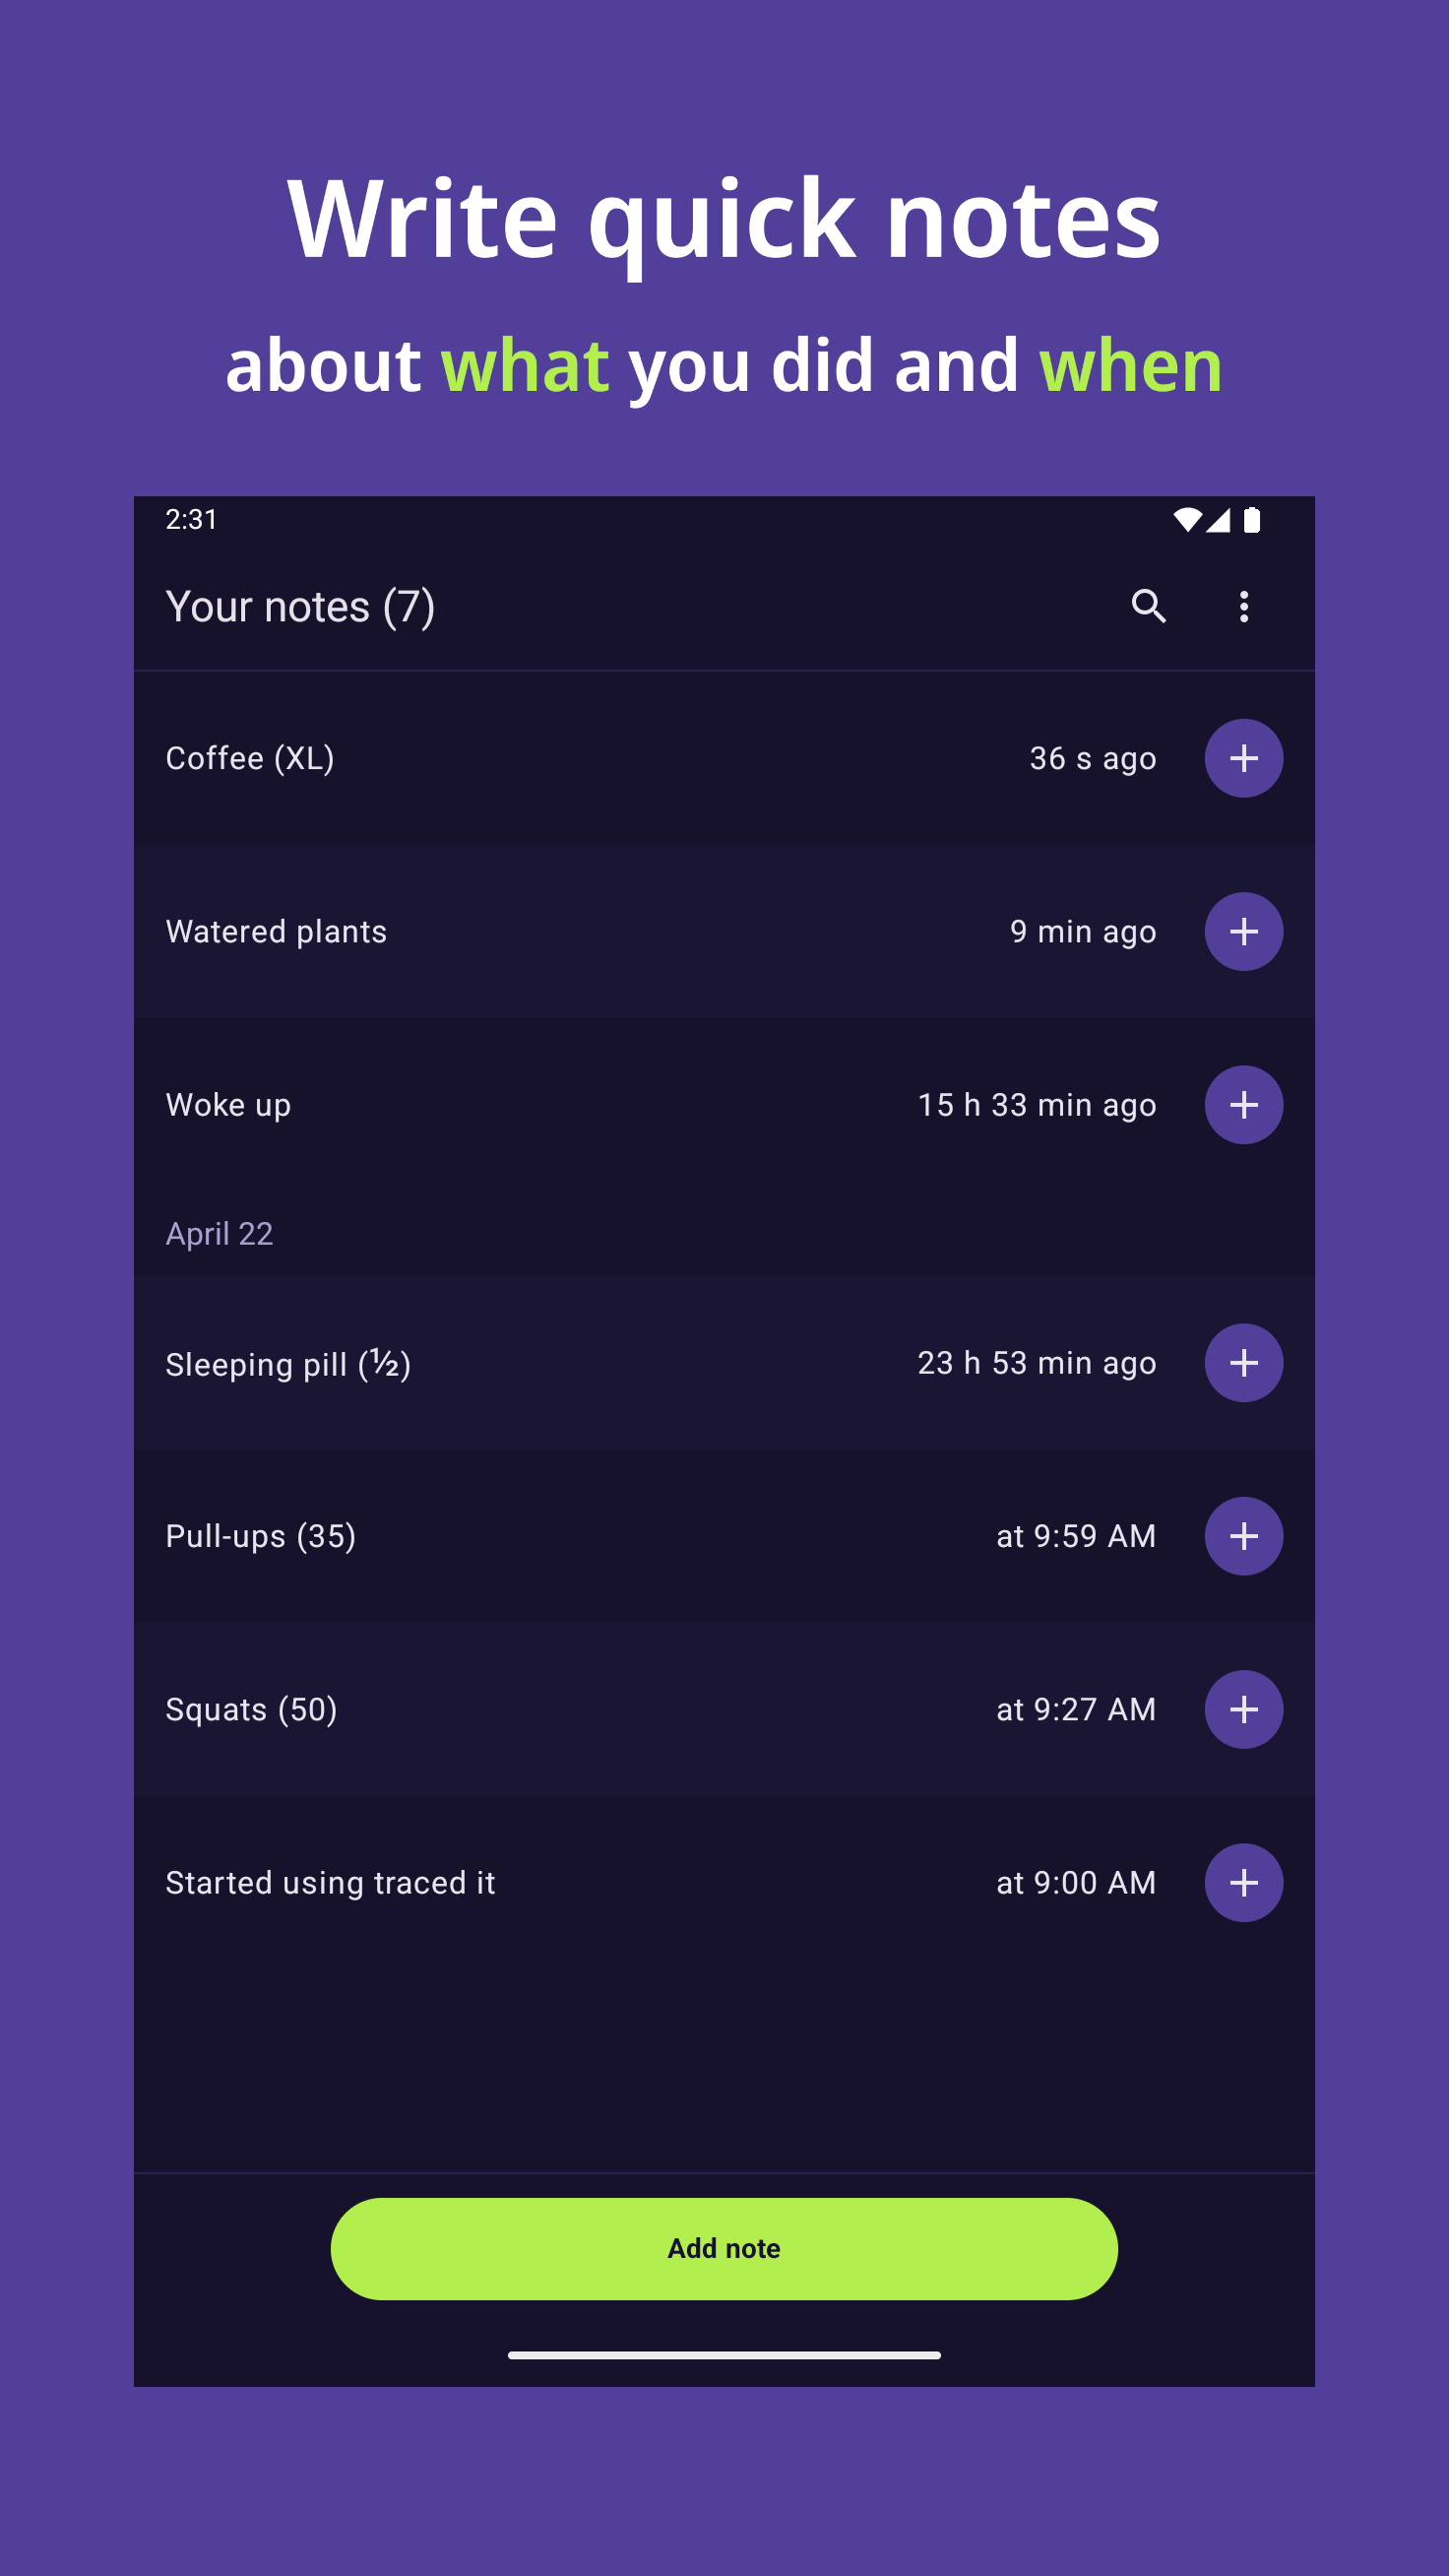Screen dimensions: 1449x2576
Task: Tap plus button beside Woke up
Action: [x=1243, y=1104]
